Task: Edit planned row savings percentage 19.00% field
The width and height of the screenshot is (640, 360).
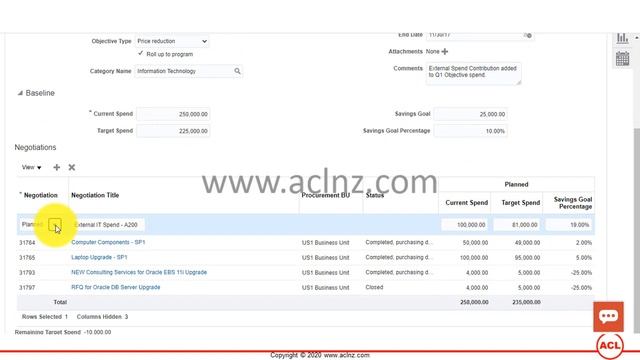Action: tap(569, 225)
